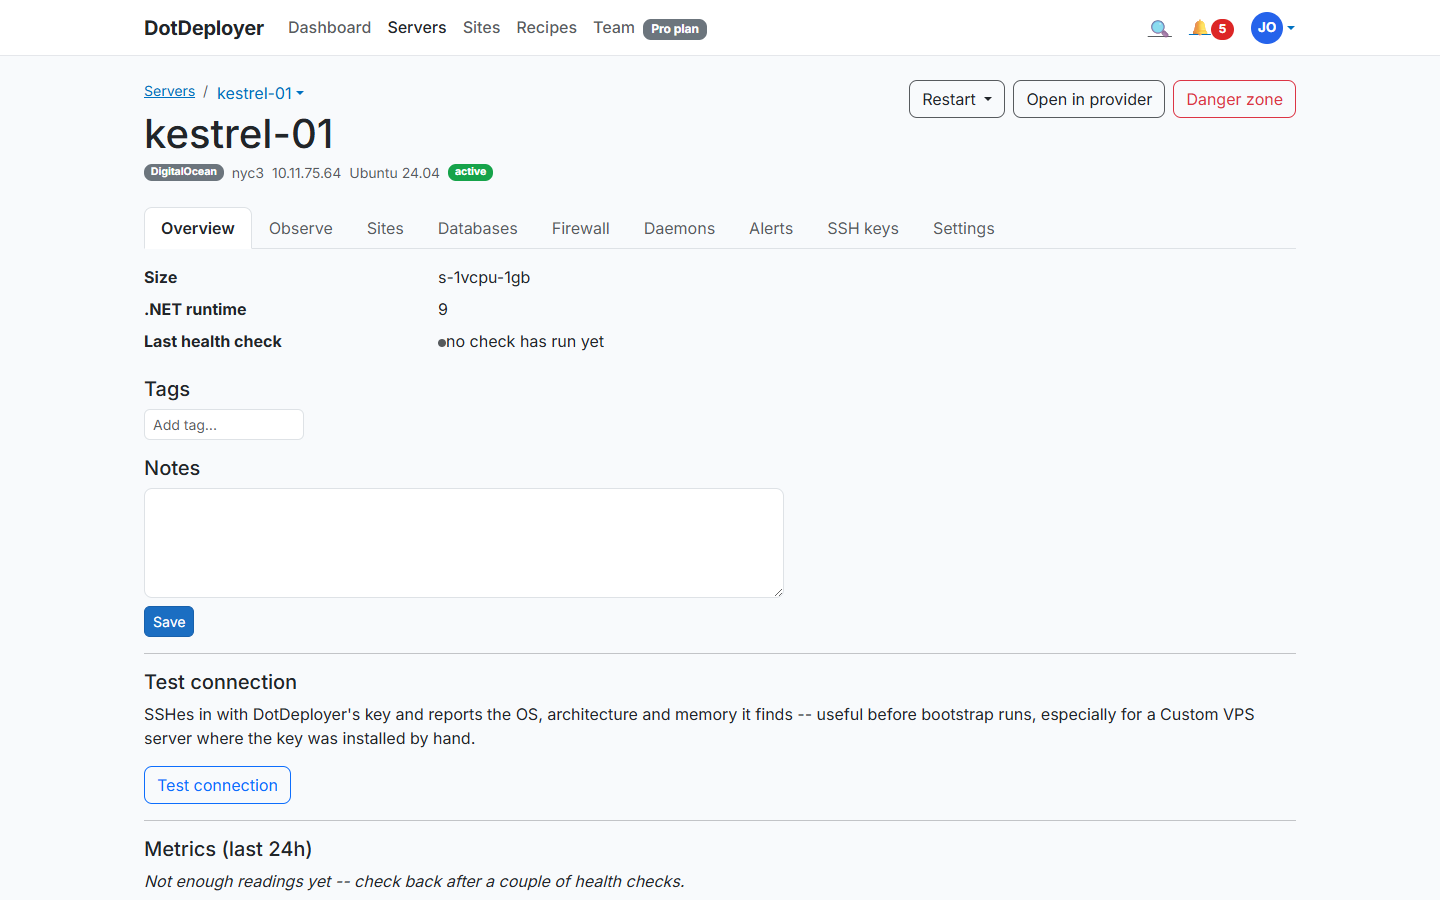Open Servers in top navigation

click(x=417, y=28)
